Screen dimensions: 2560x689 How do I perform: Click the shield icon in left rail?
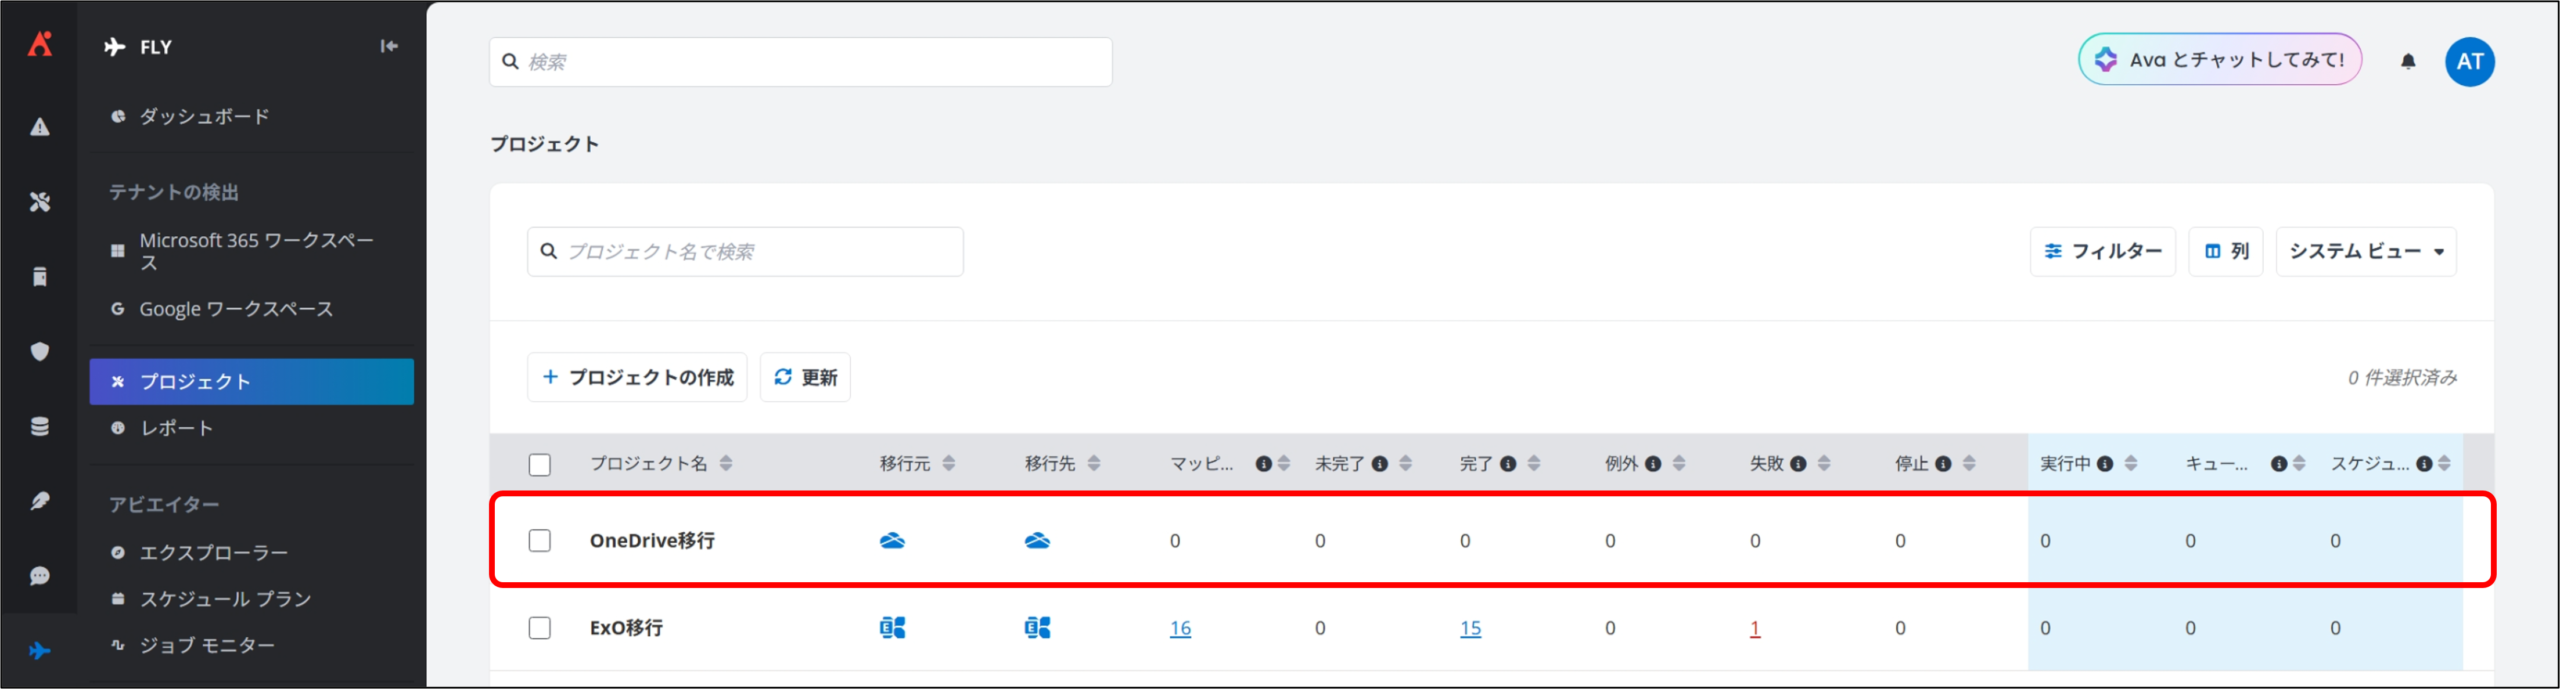[x=40, y=351]
